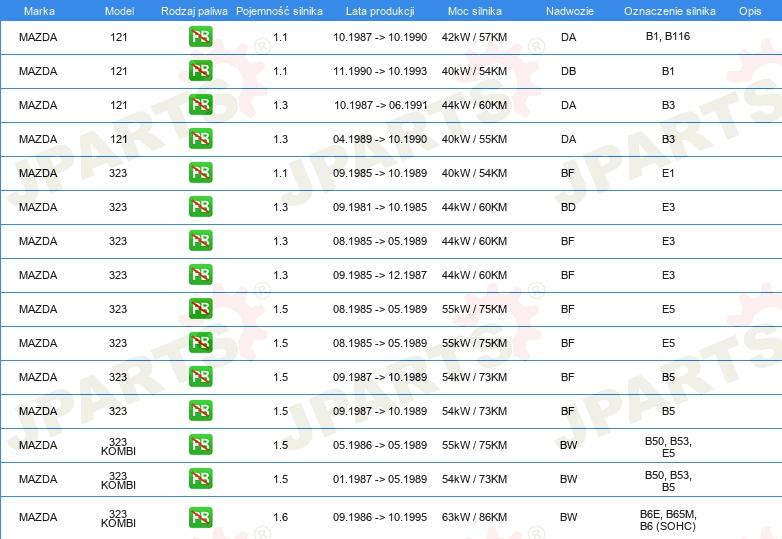
Task: Click the date 10.1987 -> 10.1990
Action: click(380, 37)
